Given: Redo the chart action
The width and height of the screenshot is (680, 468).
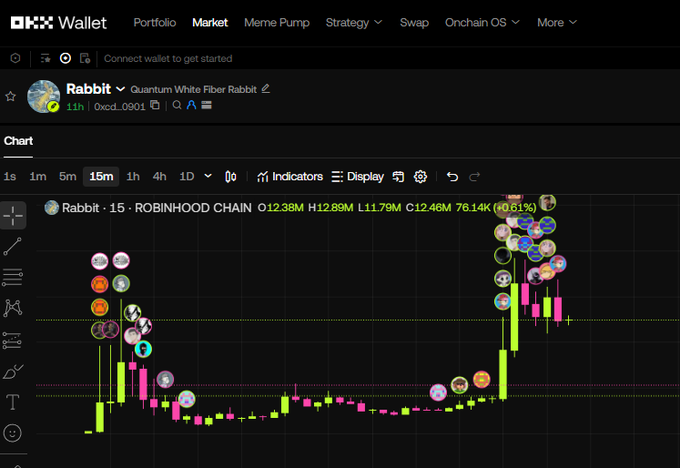Looking at the screenshot, I should 474,177.
